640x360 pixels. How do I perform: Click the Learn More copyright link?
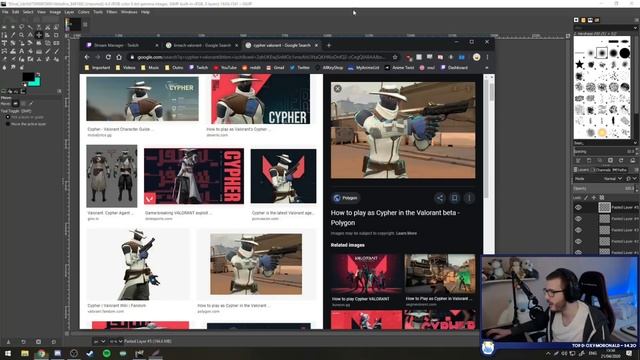pyautogui.click(x=406, y=233)
